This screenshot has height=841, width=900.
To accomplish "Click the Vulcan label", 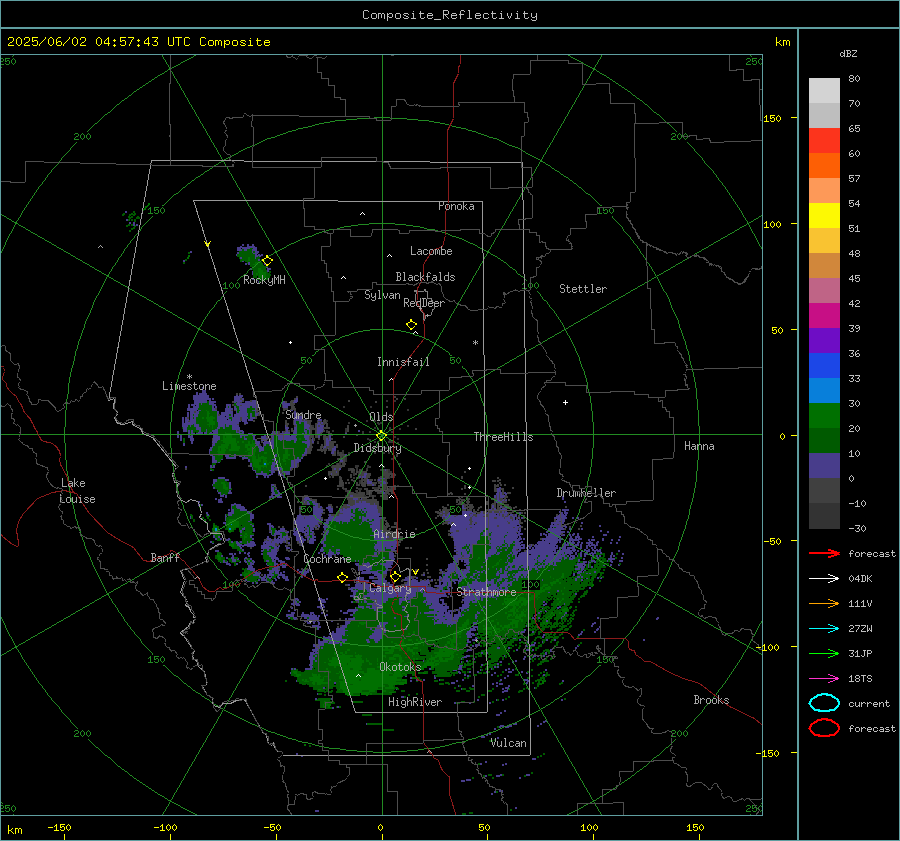I will [508, 743].
